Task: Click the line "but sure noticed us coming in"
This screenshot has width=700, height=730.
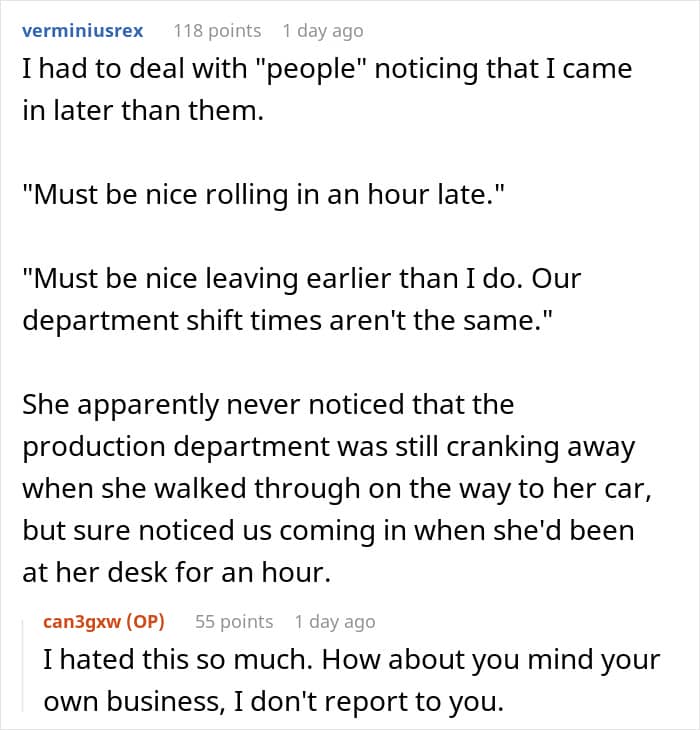Action: pyautogui.click(x=328, y=531)
